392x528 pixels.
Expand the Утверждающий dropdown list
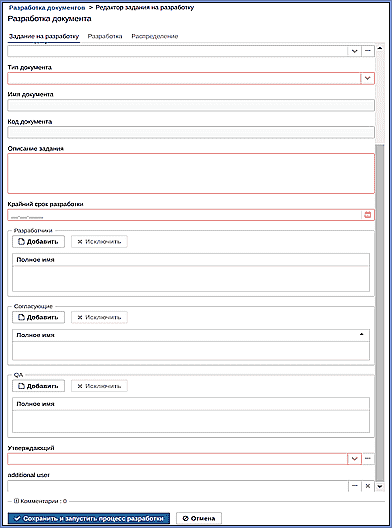click(354, 459)
